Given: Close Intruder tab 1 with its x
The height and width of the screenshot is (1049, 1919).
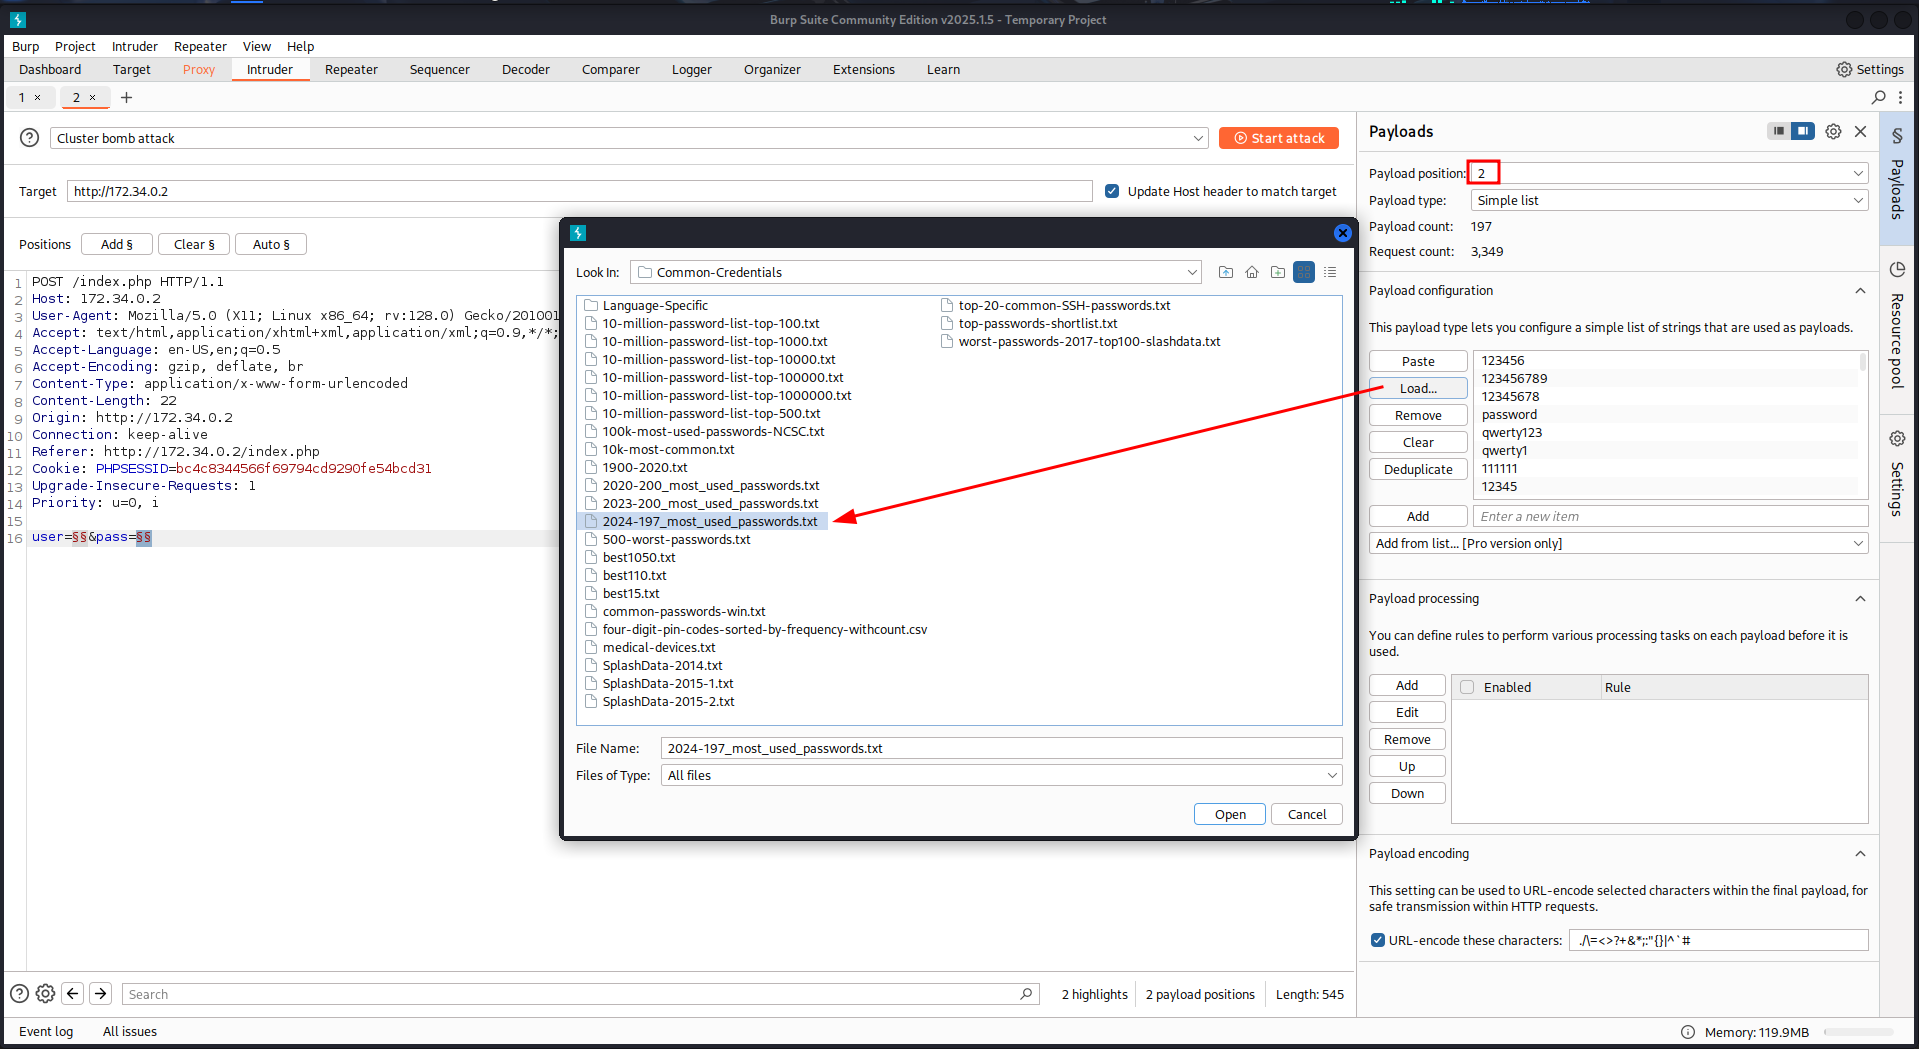Looking at the screenshot, I should coord(38,97).
